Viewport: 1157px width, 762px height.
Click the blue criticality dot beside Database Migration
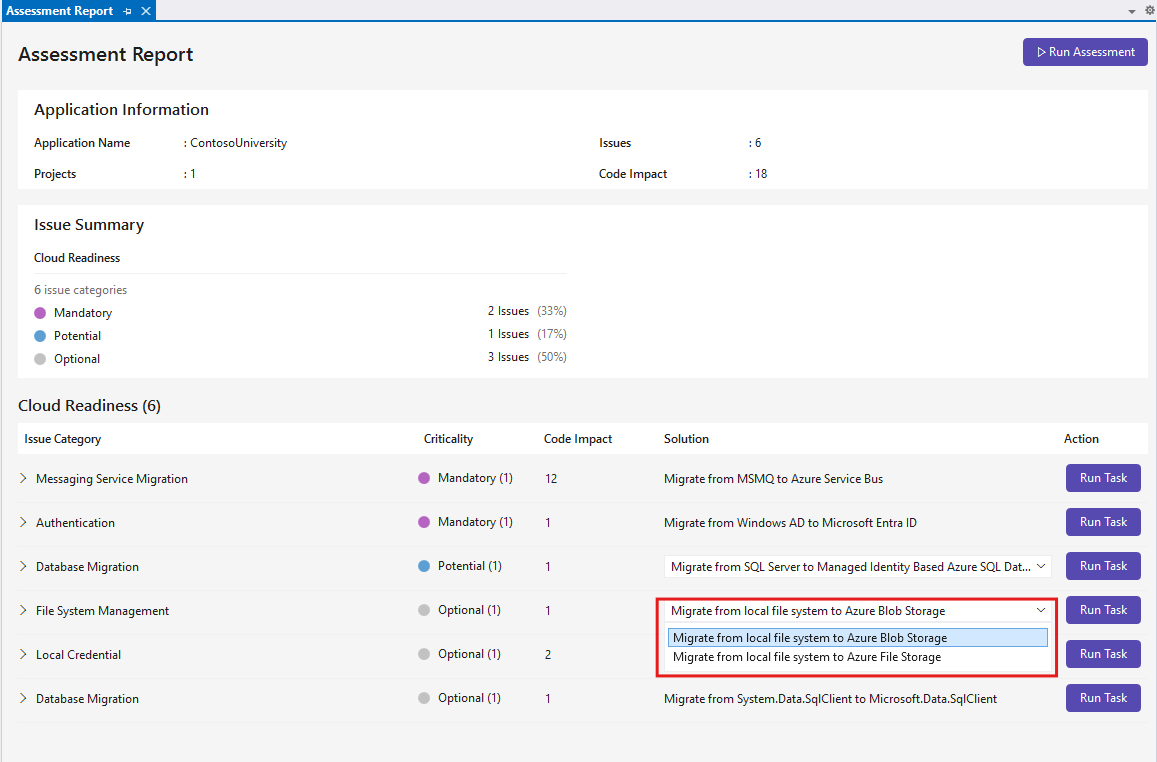[424, 565]
